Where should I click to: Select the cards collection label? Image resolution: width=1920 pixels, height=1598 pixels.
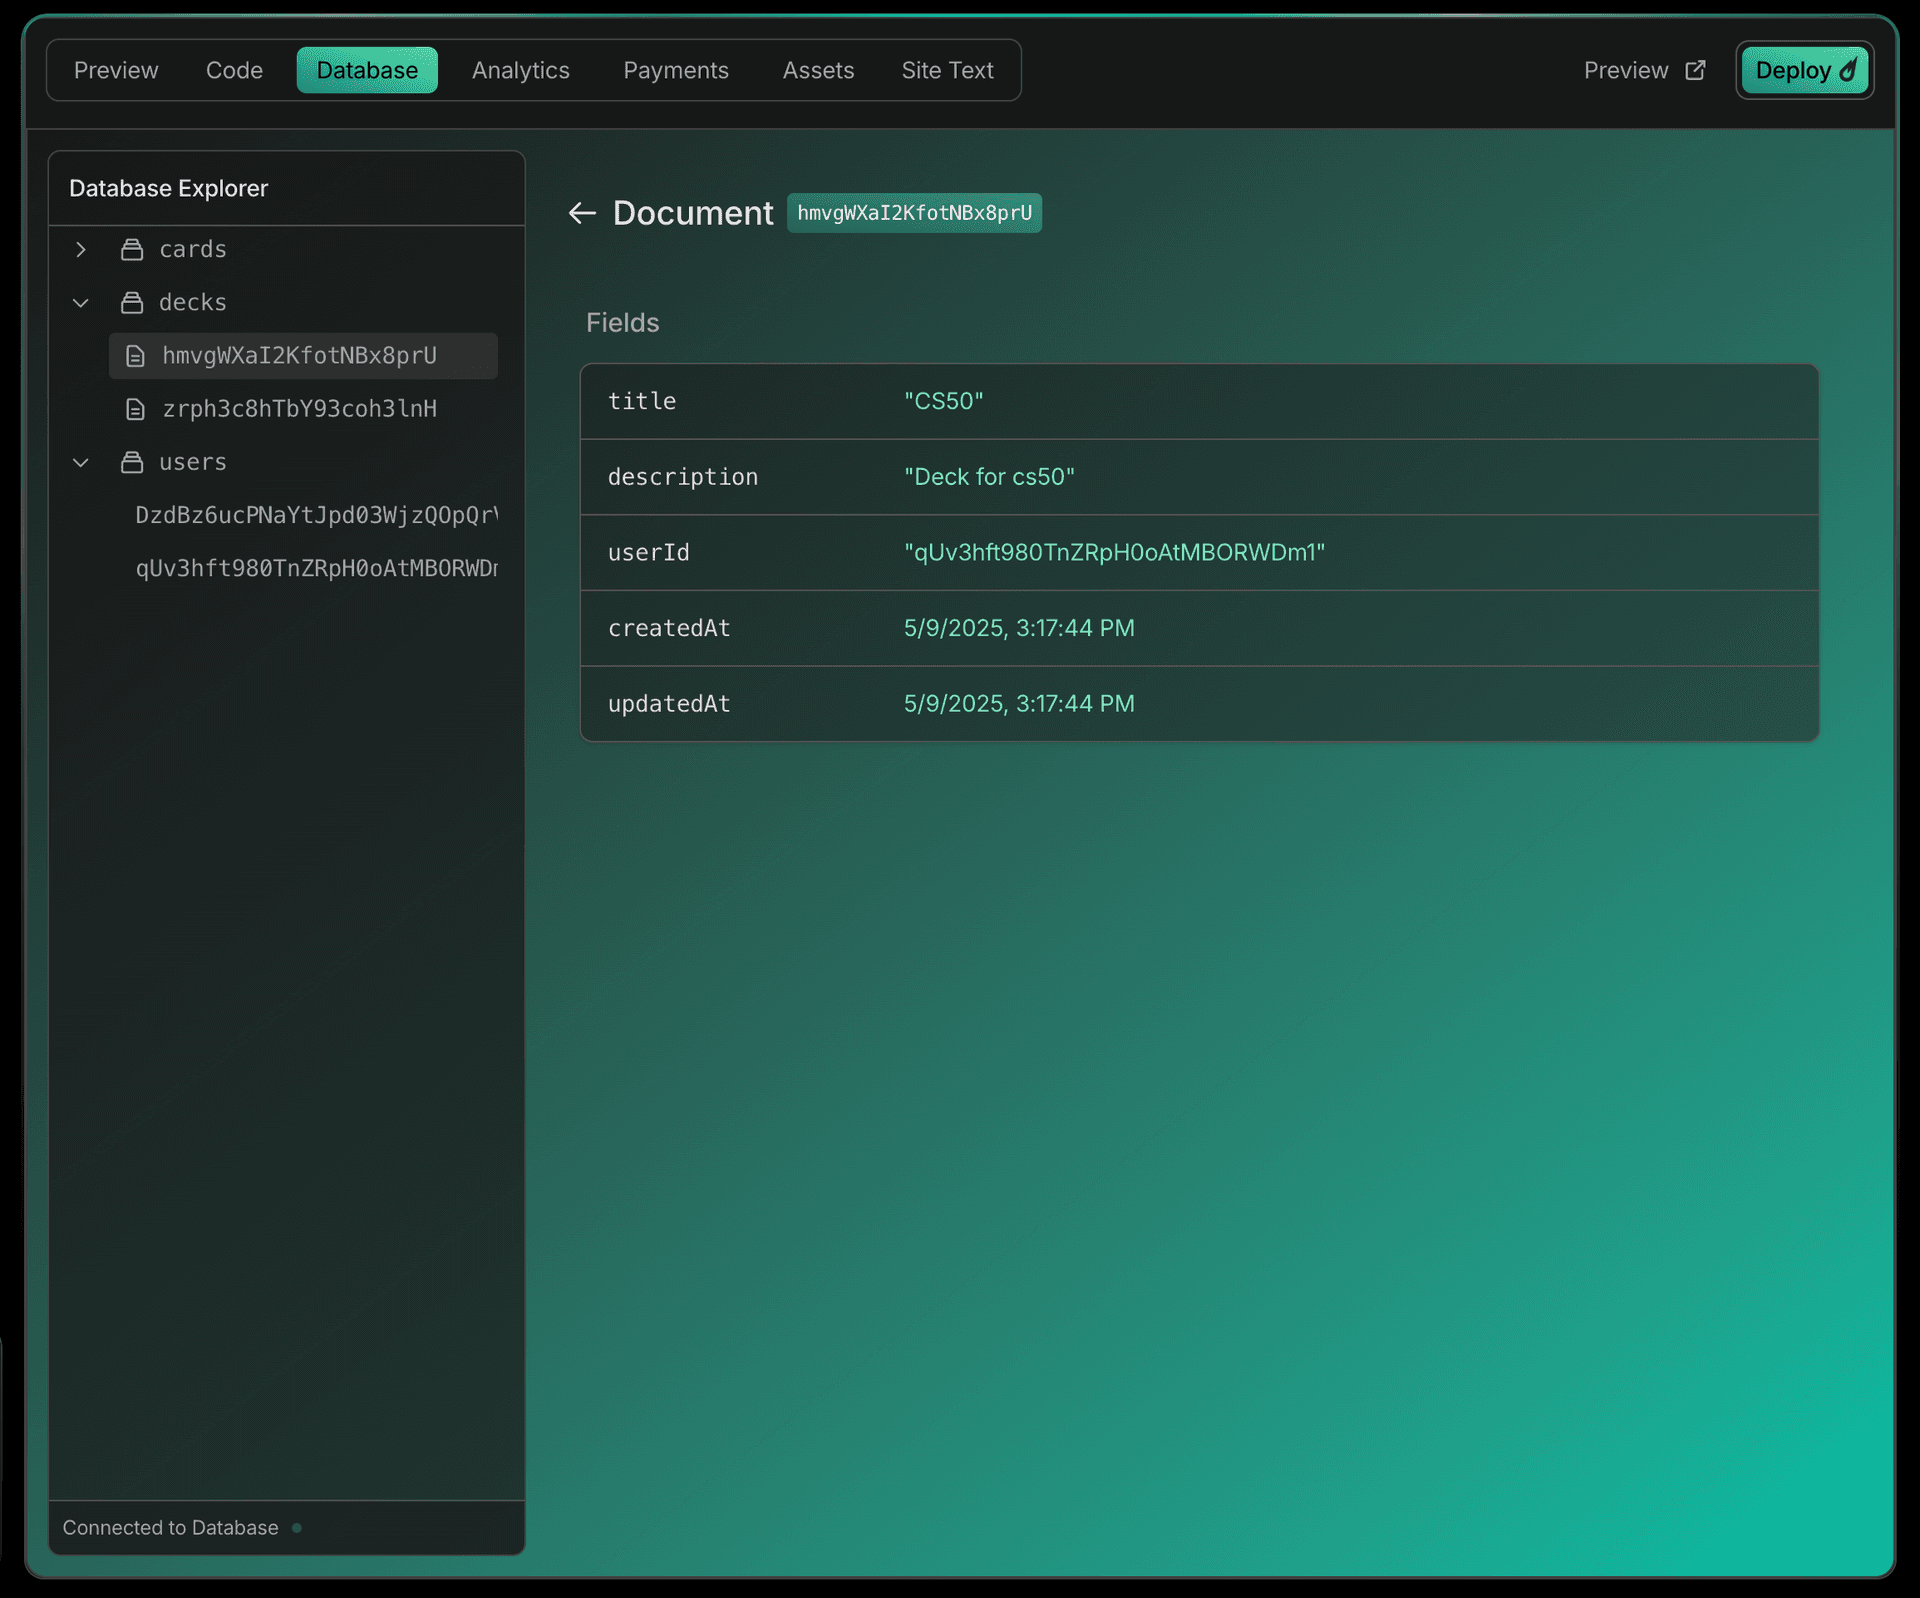tap(193, 249)
